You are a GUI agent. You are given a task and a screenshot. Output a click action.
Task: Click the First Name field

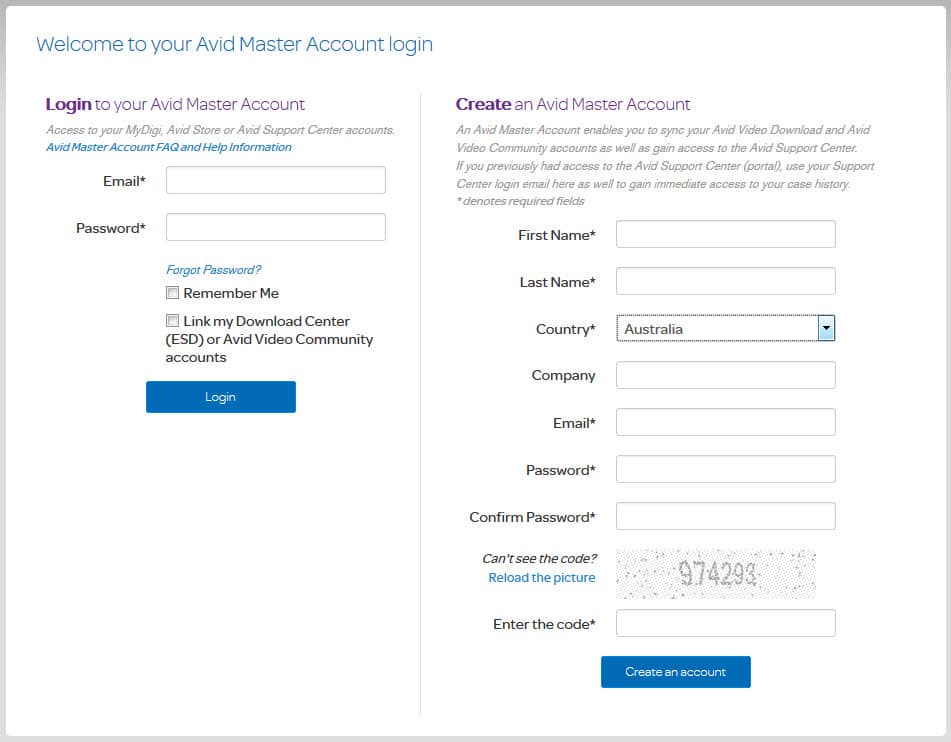725,234
